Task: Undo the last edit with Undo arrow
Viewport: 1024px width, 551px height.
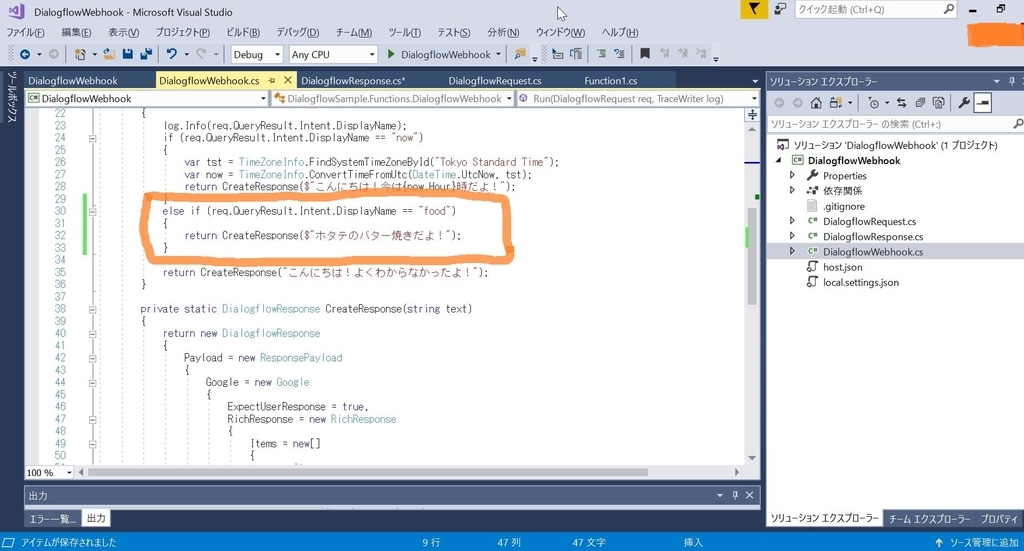Action: pyautogui.click(x=171, y=54)
